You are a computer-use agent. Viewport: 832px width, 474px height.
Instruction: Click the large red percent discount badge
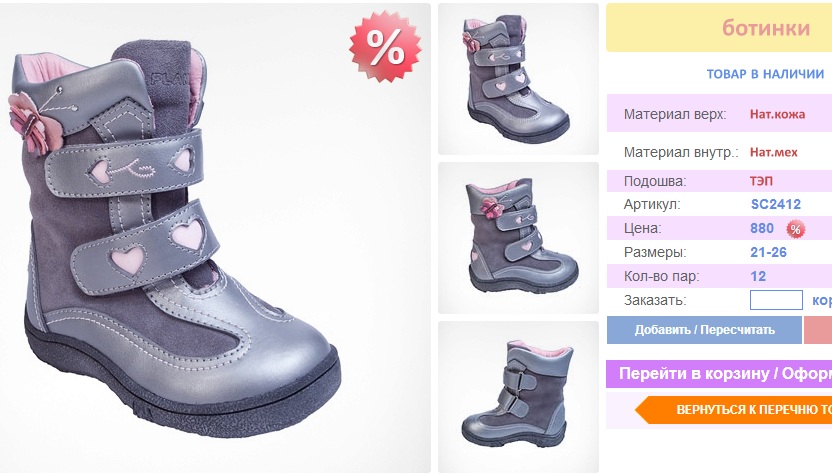[386, 47]
